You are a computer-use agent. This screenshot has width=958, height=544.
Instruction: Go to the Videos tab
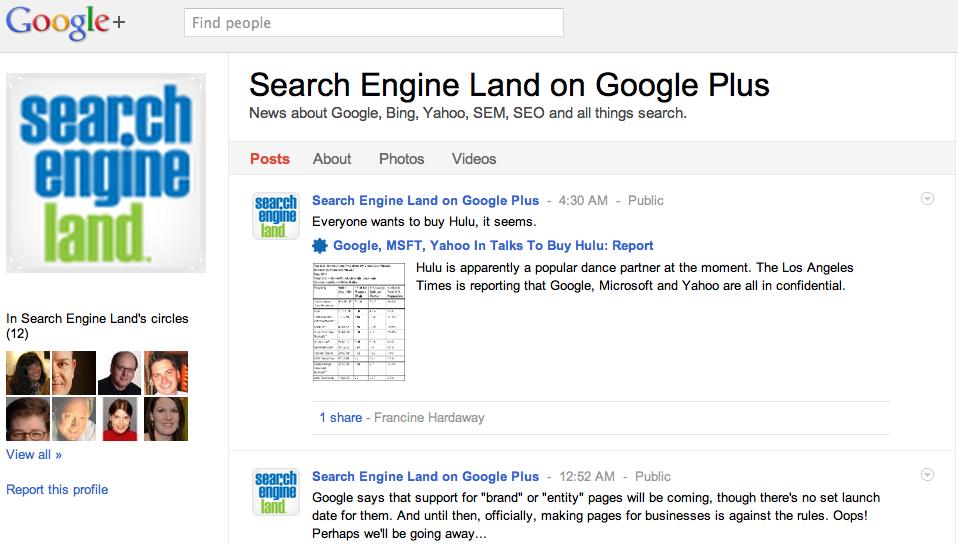coord(474,159)
